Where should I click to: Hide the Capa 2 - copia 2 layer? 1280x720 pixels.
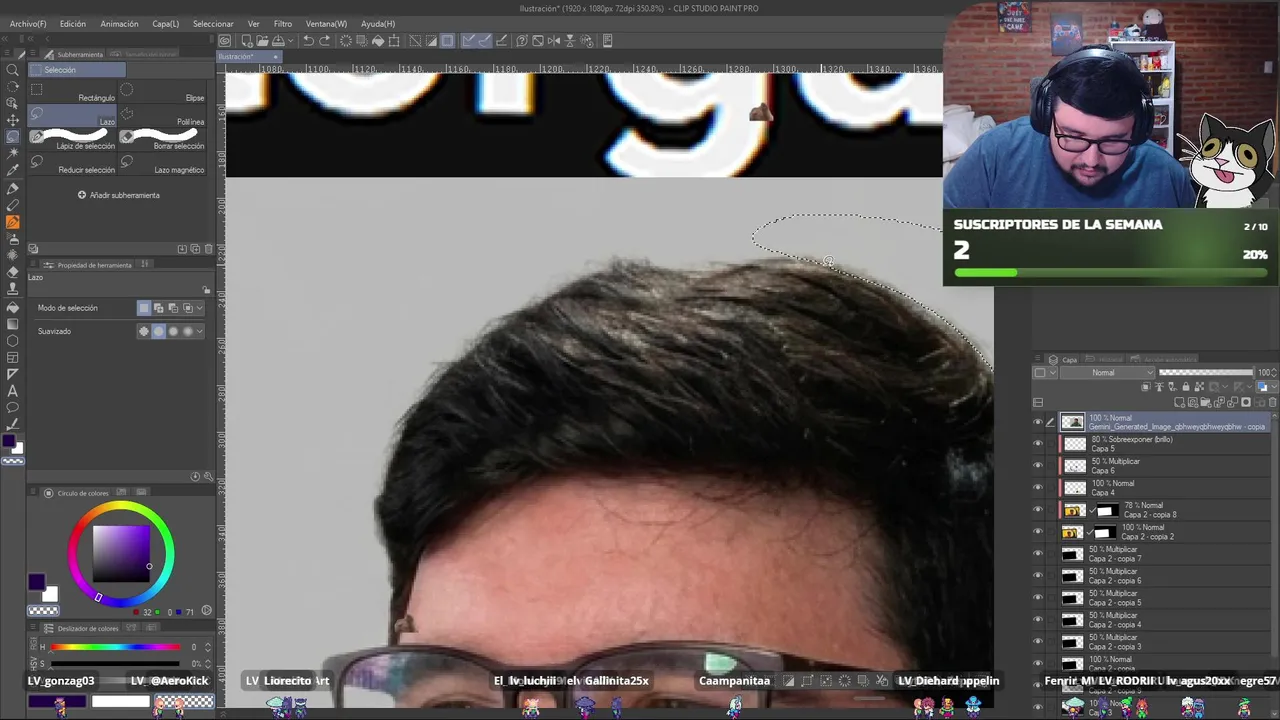1037,532
